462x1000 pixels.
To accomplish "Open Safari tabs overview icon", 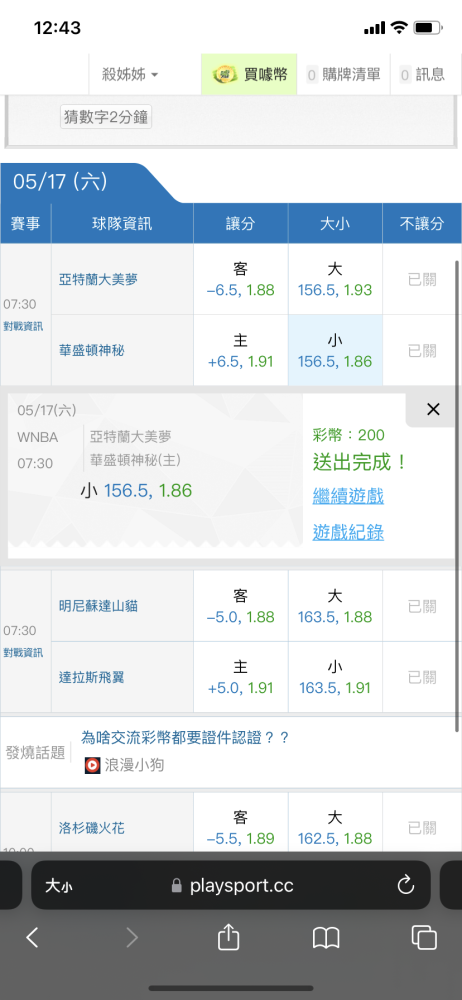I will coord(424,937).
